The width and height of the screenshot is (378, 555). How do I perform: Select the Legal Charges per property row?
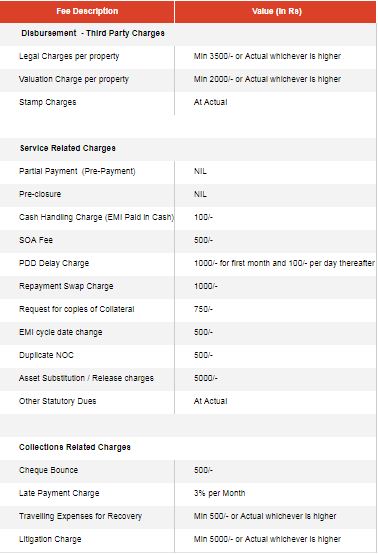[188, 56]
